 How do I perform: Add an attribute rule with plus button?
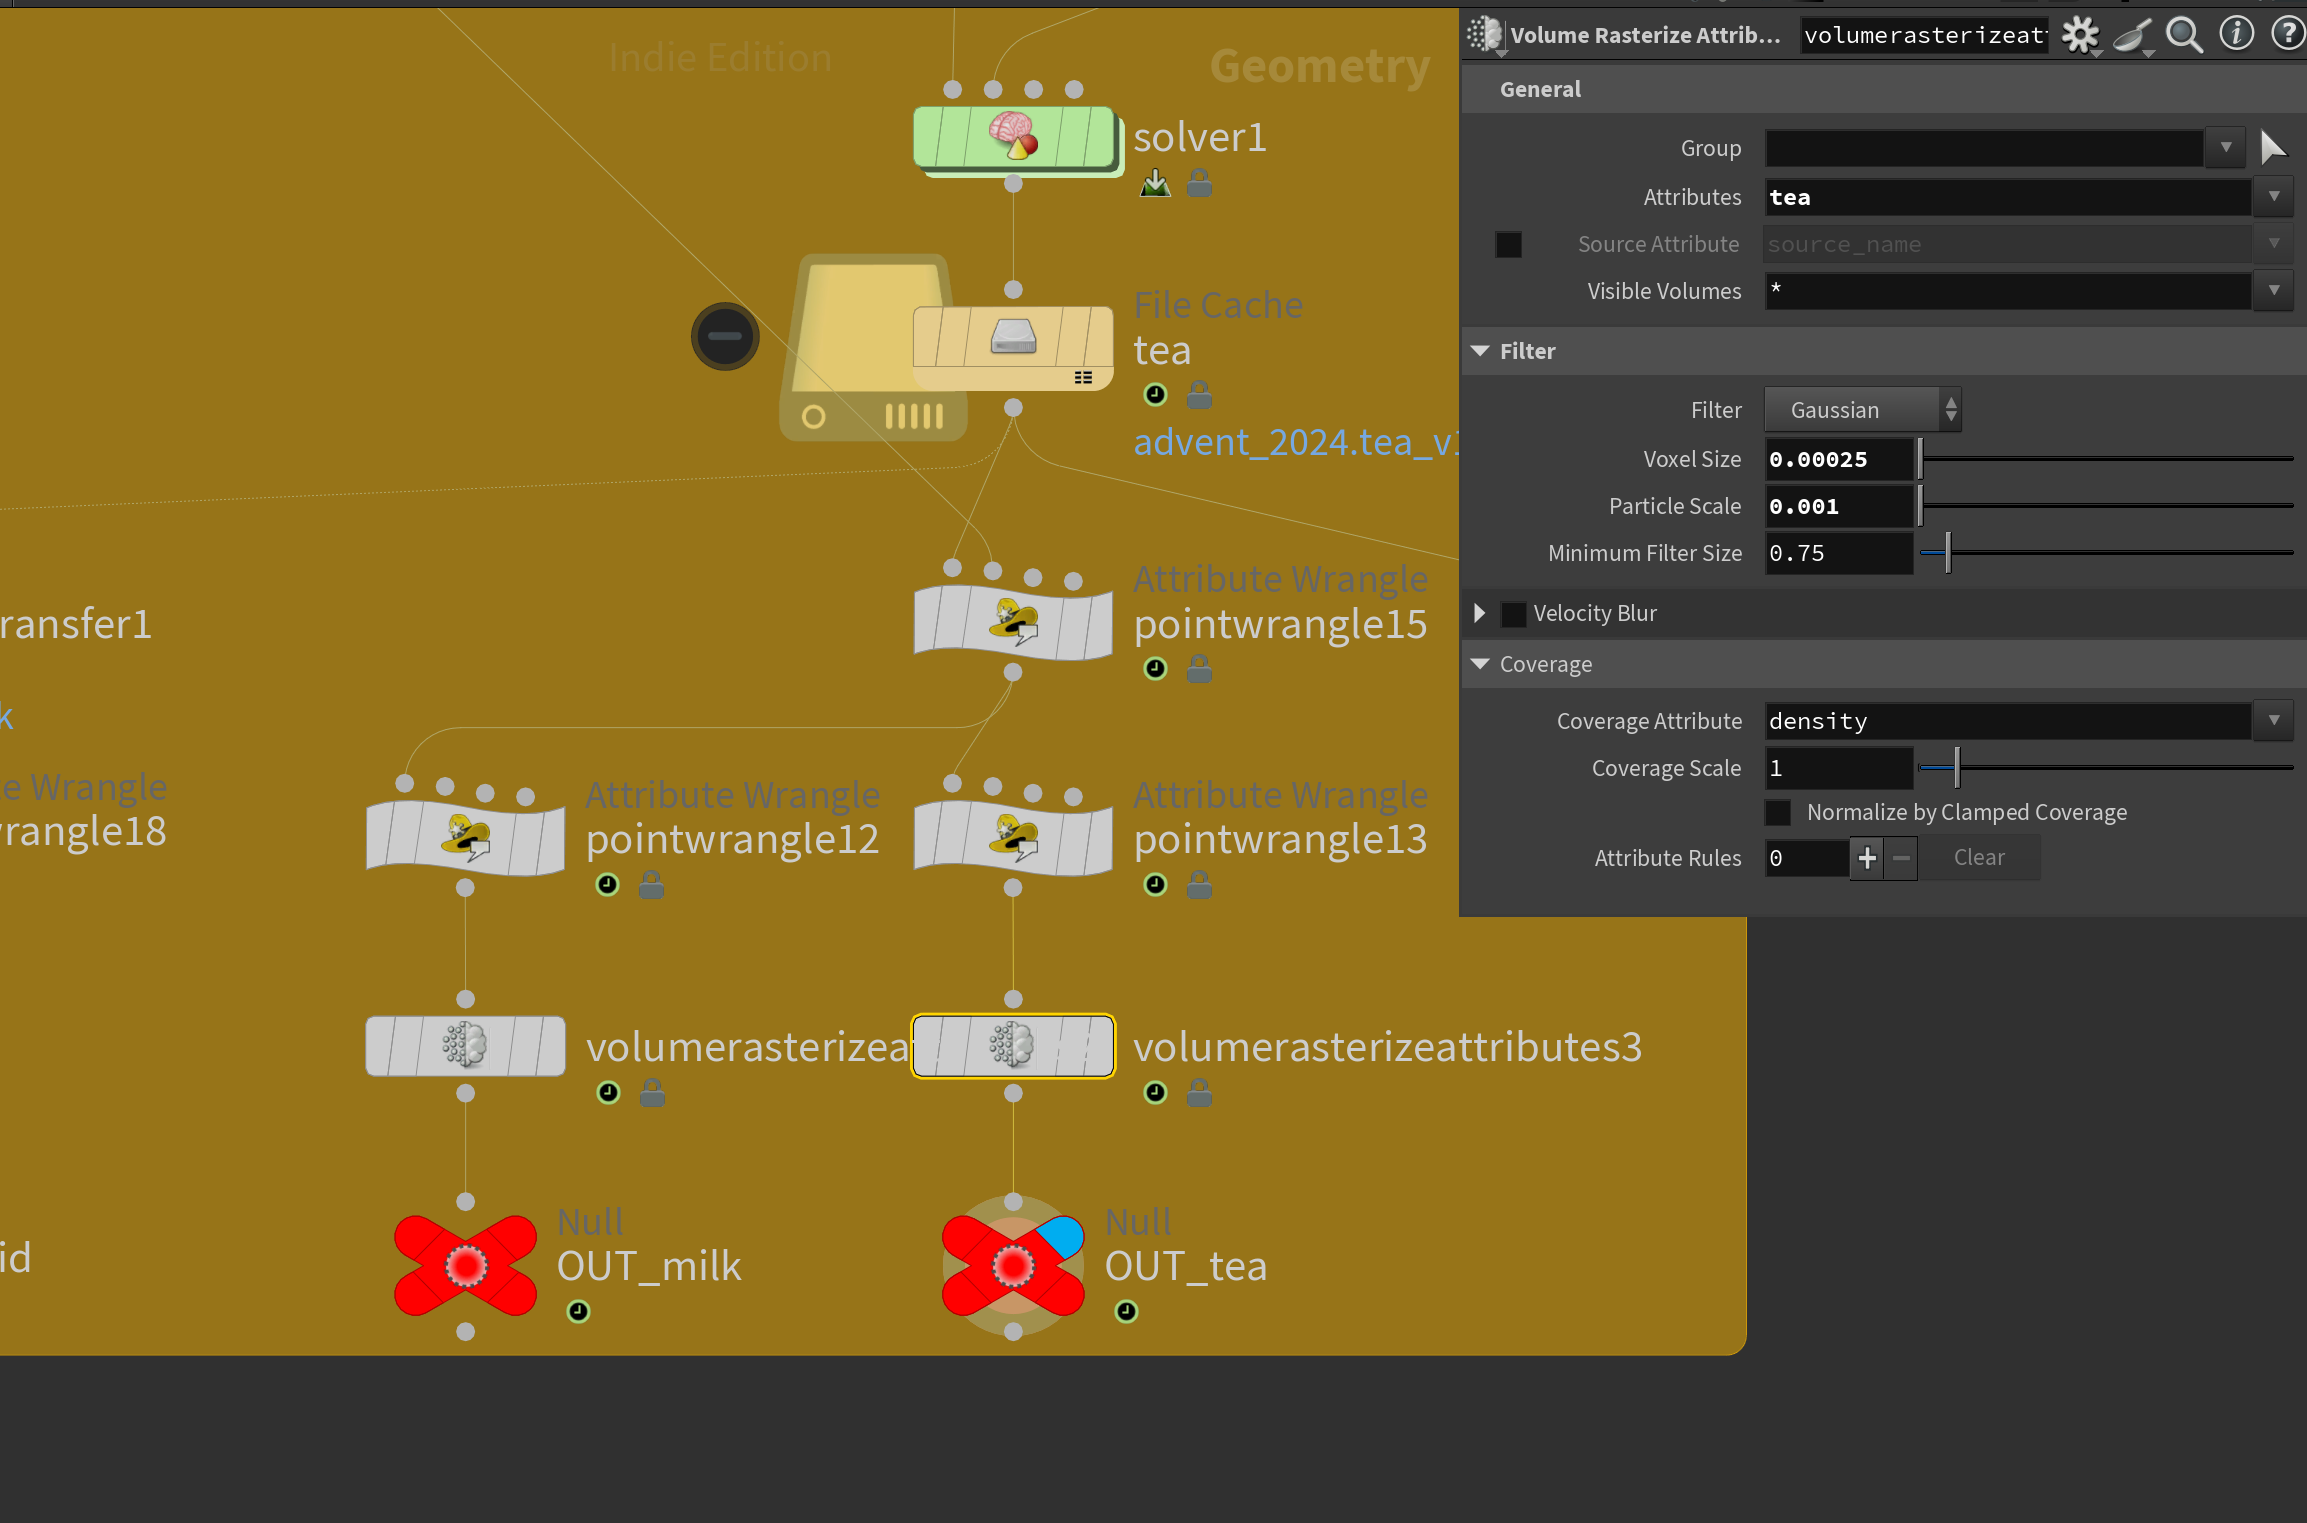[1866, 858]
